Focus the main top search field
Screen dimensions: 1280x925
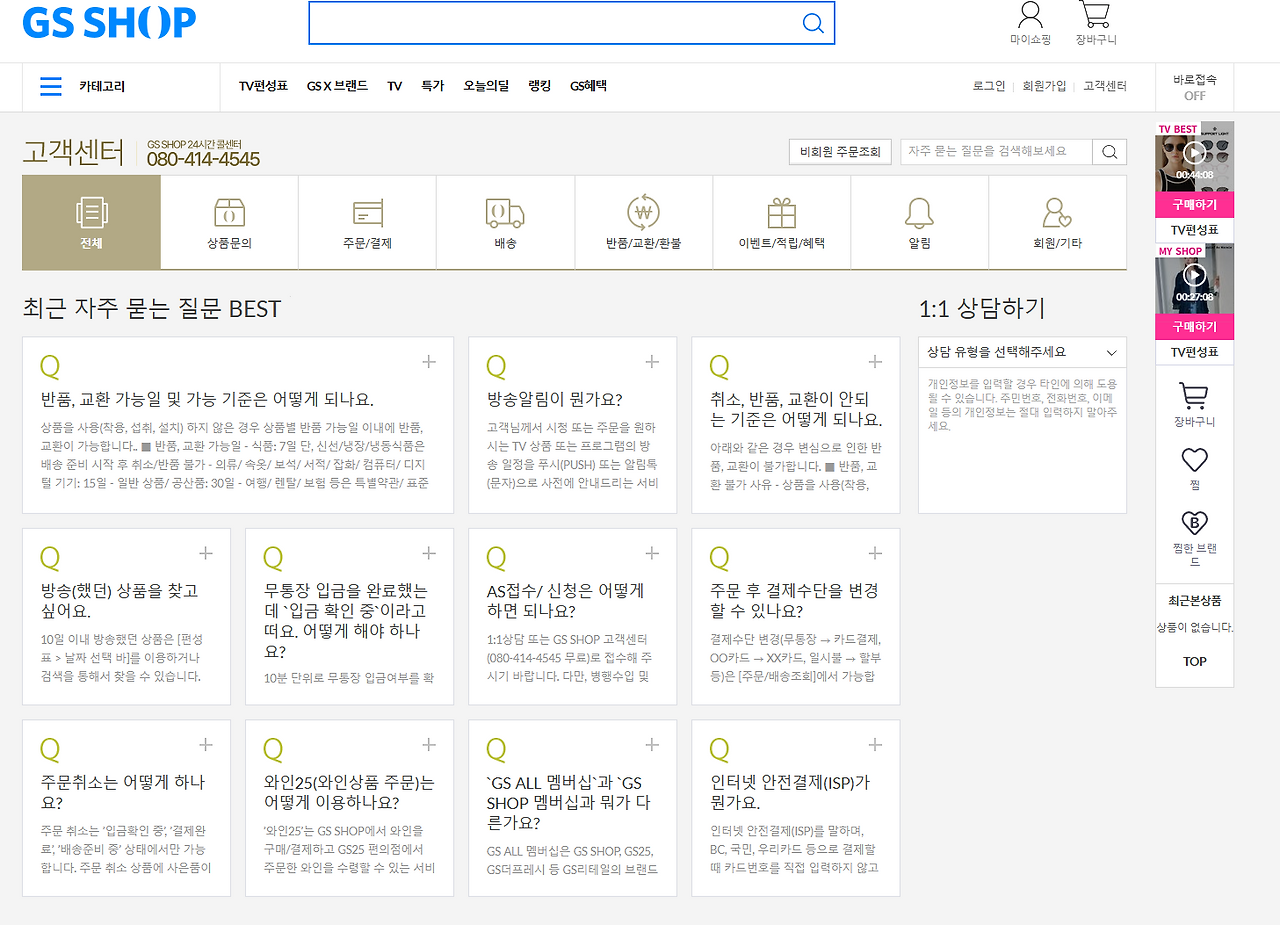pyautogui.click(x=555, y=23)
